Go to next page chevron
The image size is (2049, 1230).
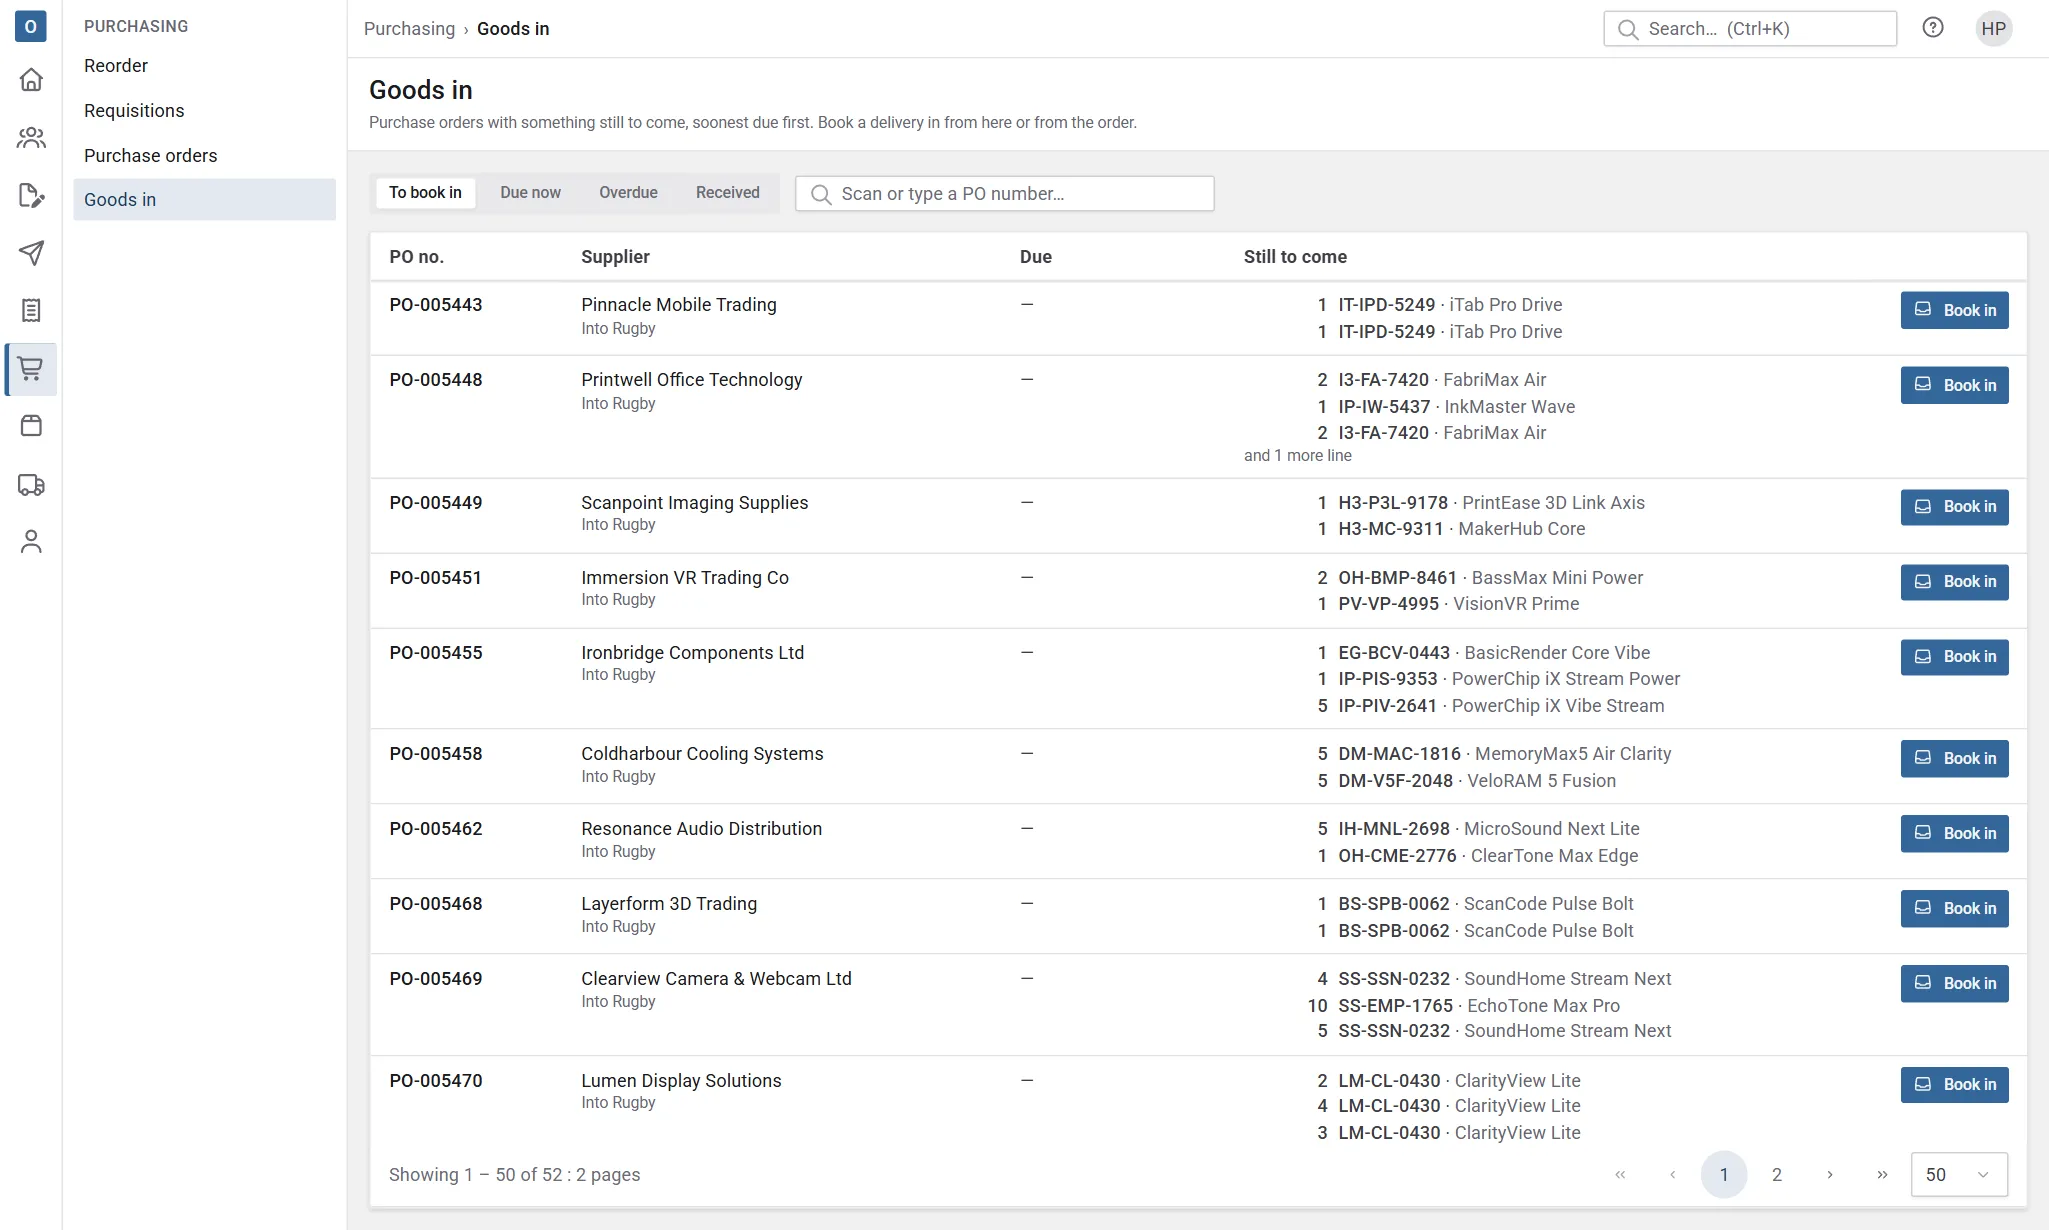click(x=1830, y=1174)
